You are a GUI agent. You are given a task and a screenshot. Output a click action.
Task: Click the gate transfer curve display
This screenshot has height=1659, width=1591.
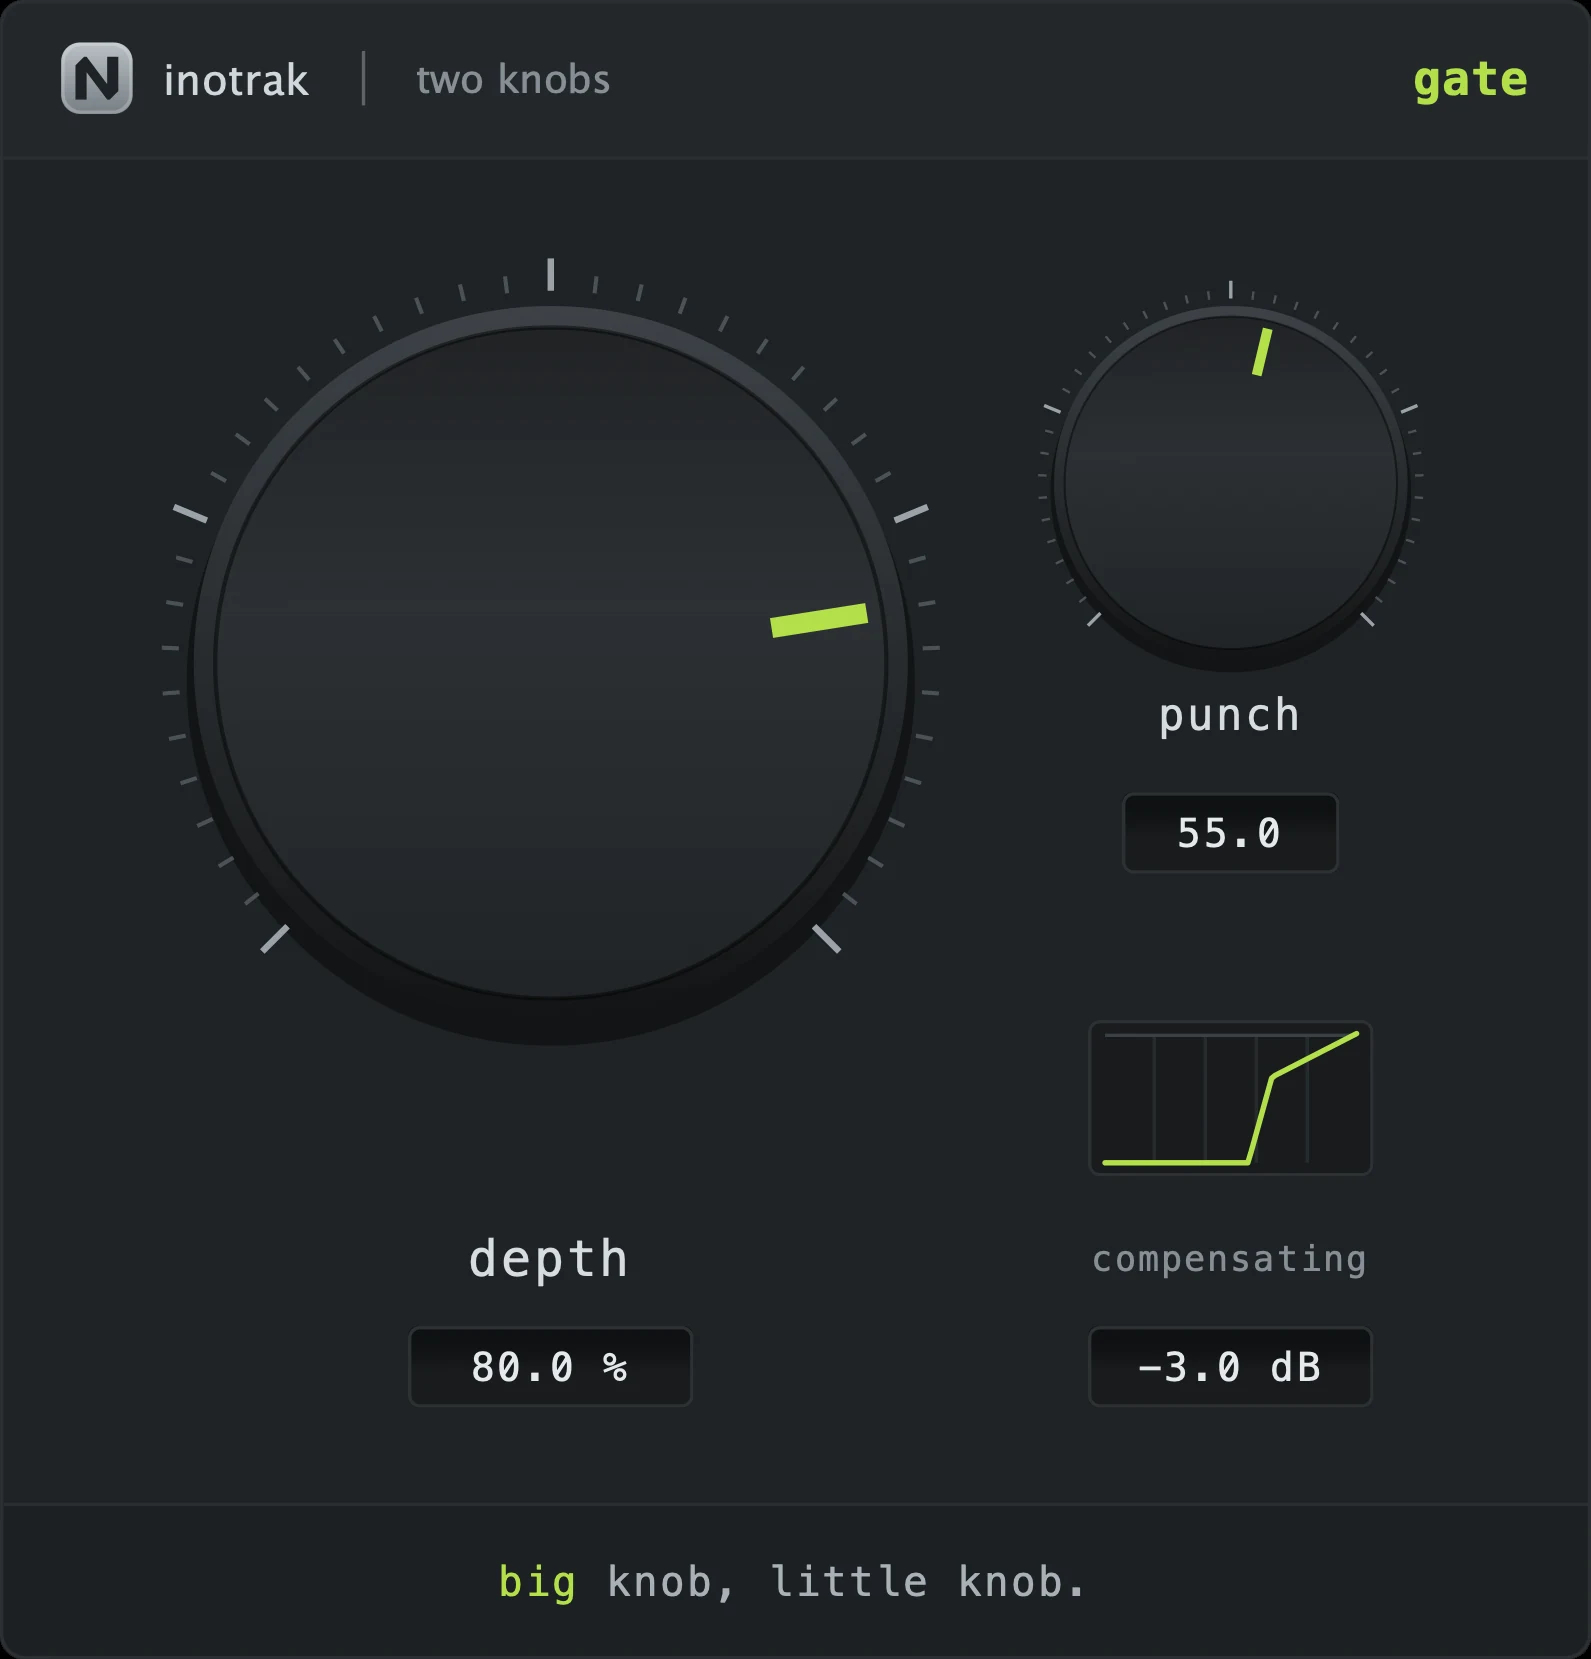coord(1230,1097)
